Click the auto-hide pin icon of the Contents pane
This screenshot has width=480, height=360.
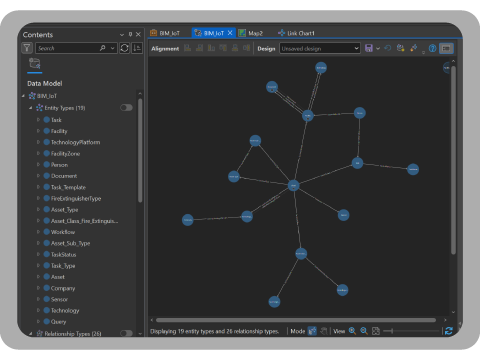[130, 34]
